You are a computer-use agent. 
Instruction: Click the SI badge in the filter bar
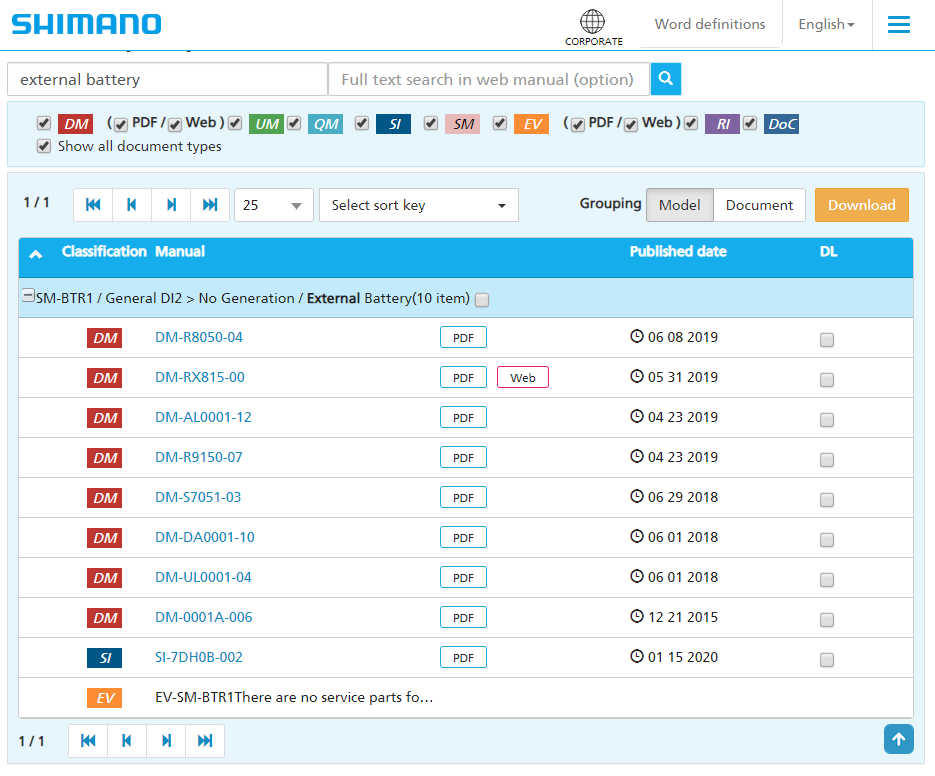click(394, 124)
